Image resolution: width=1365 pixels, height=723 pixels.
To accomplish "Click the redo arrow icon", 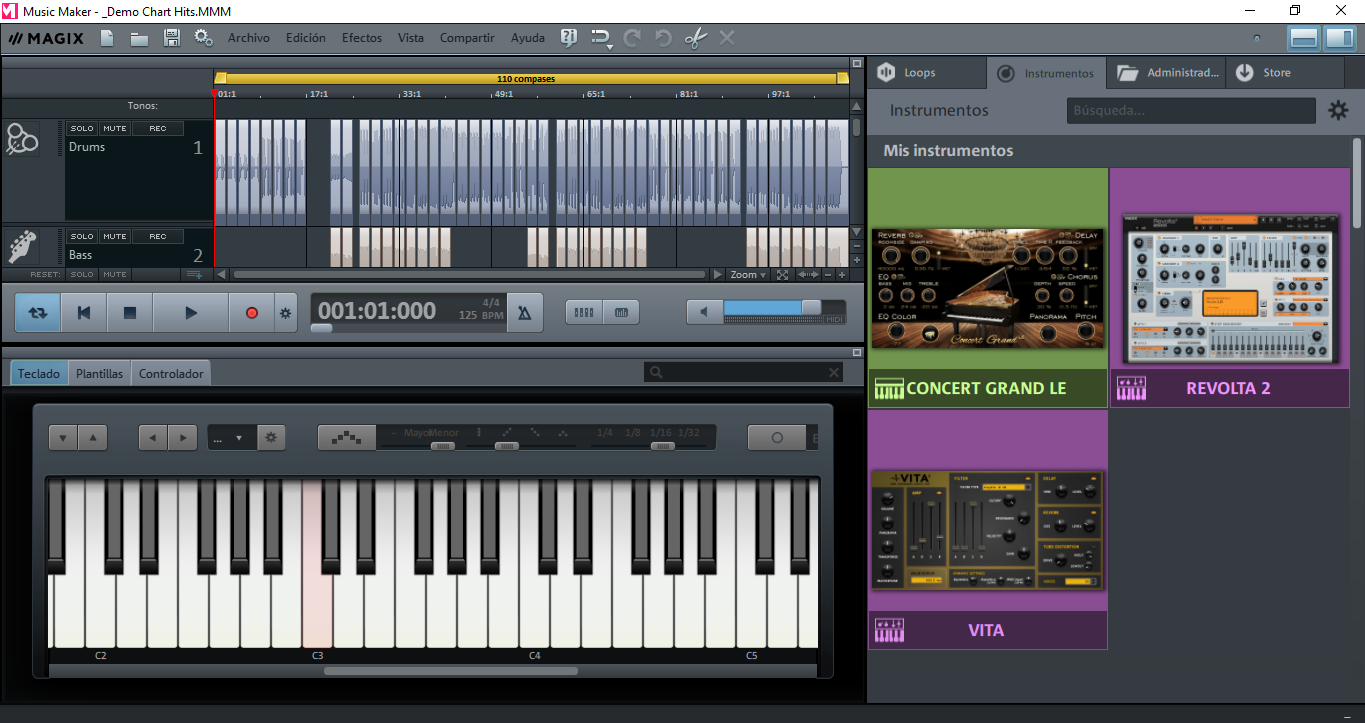I will tap(632, 38).
